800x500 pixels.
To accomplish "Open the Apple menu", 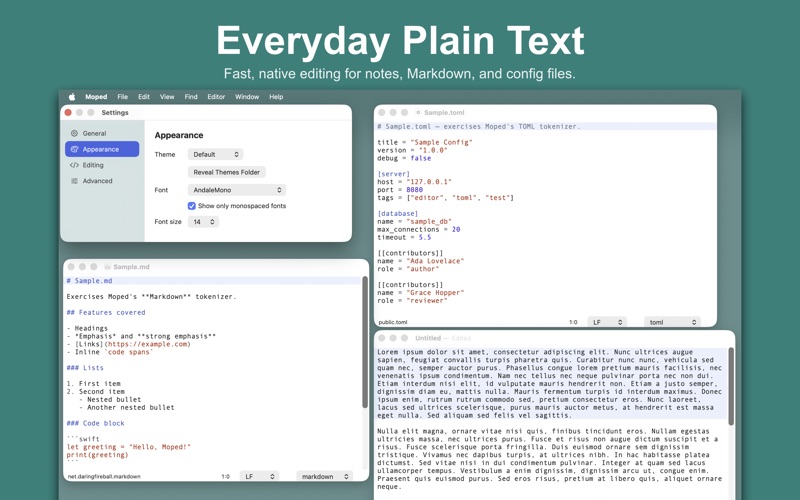I will point(72,96).
